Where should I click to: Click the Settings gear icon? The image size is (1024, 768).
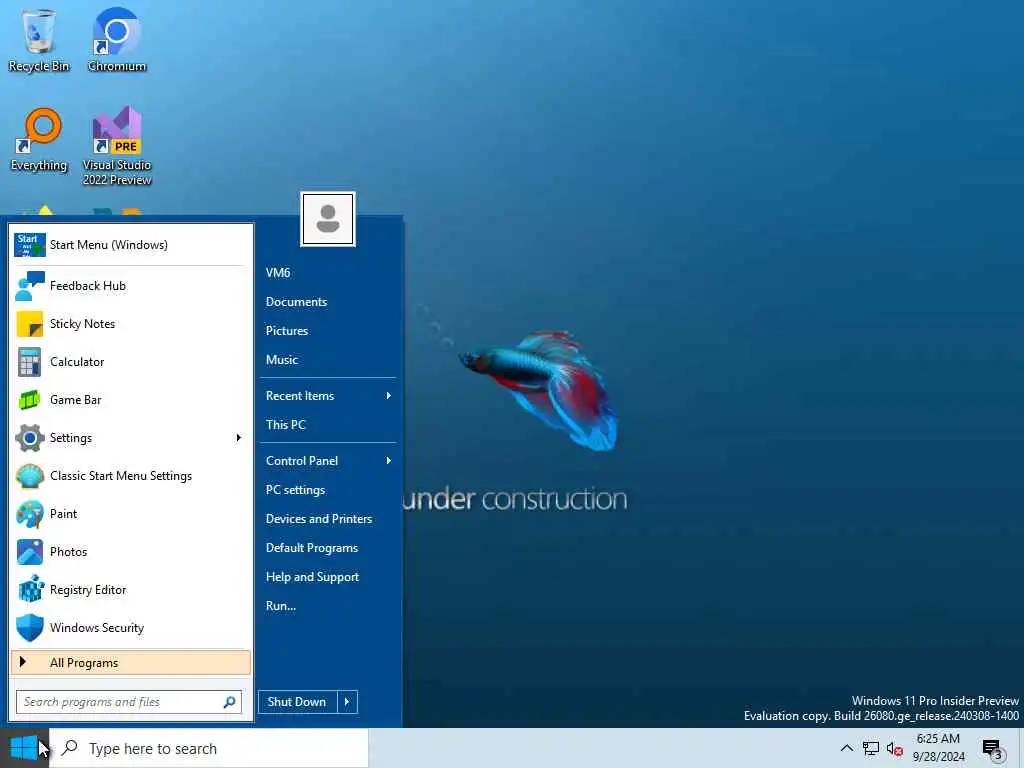[29, 438]
